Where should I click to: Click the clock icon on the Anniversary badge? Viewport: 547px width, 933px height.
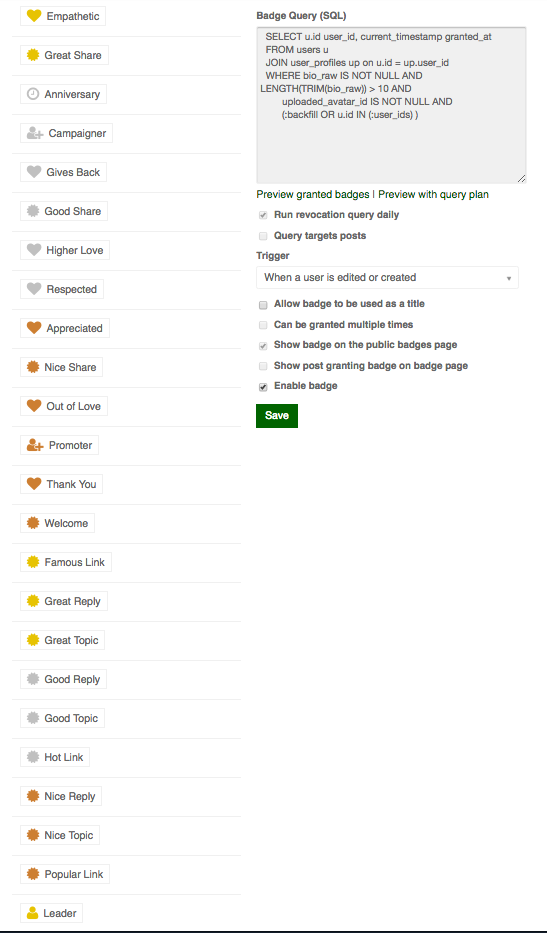[33, 94]
